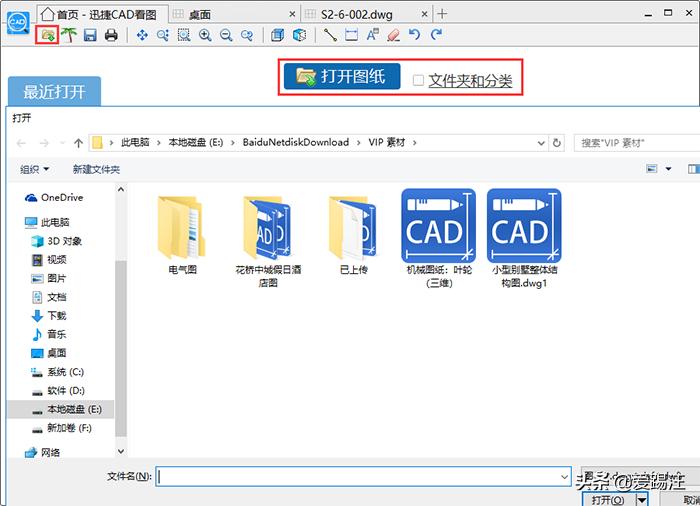Screen dimensions: 700x506
Task: Print drawing with printer icon
Action: [x=111, y=35]
